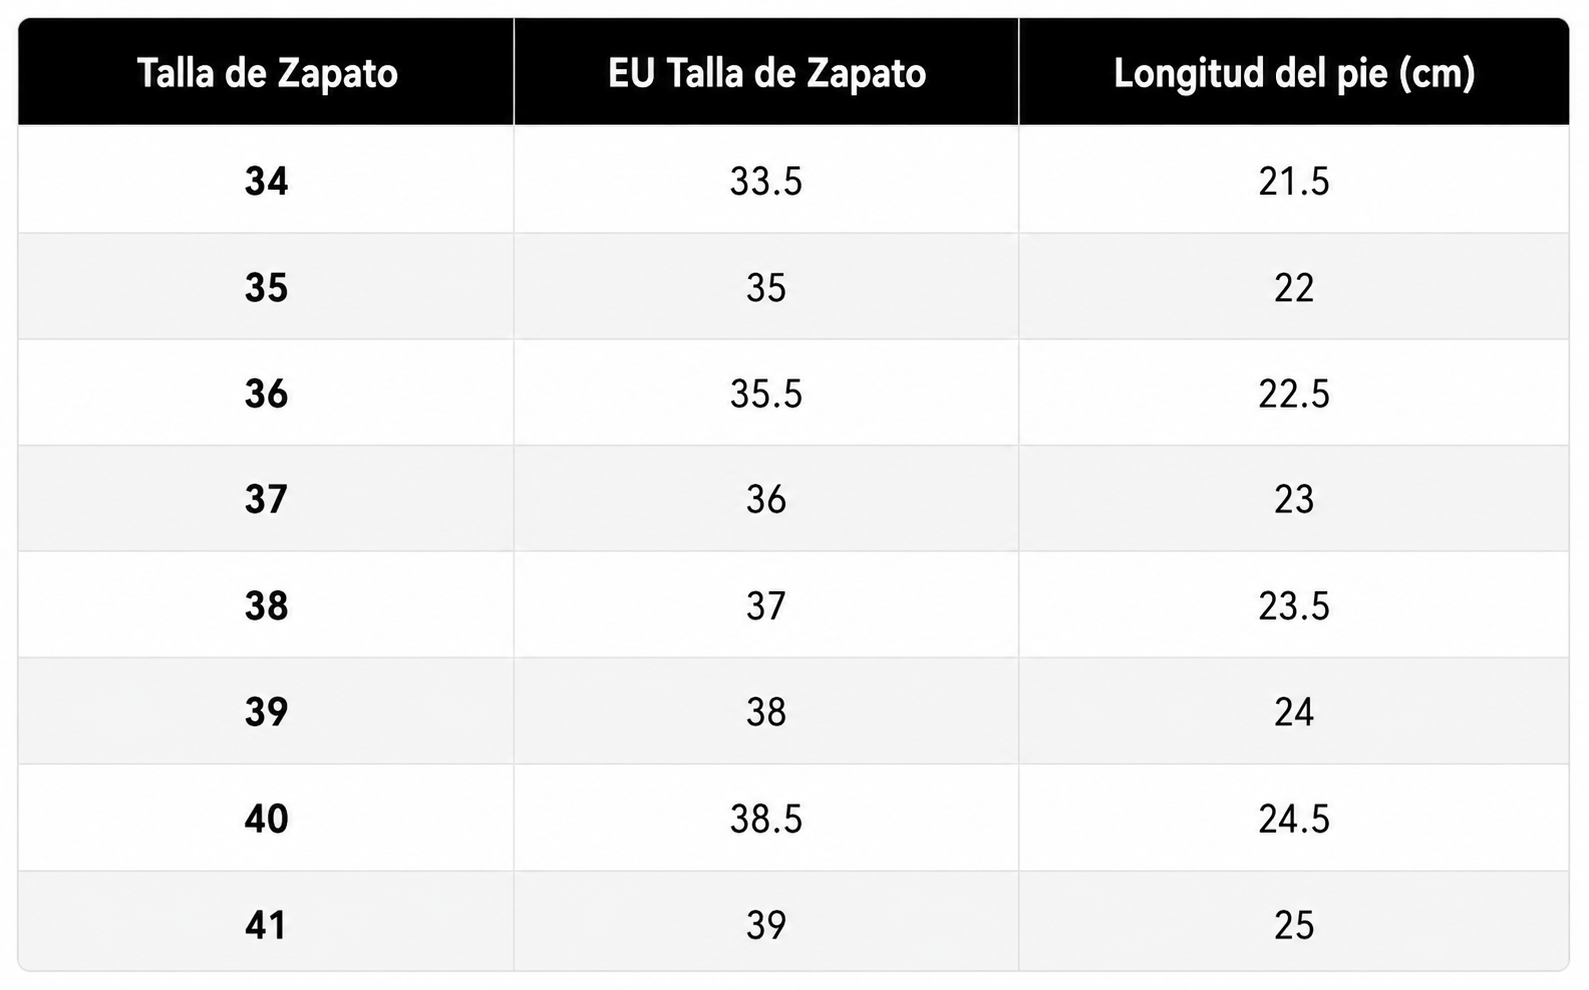Select shoe size 39 cell
This screenshot has width=1589, height=990.
[266, 711]
